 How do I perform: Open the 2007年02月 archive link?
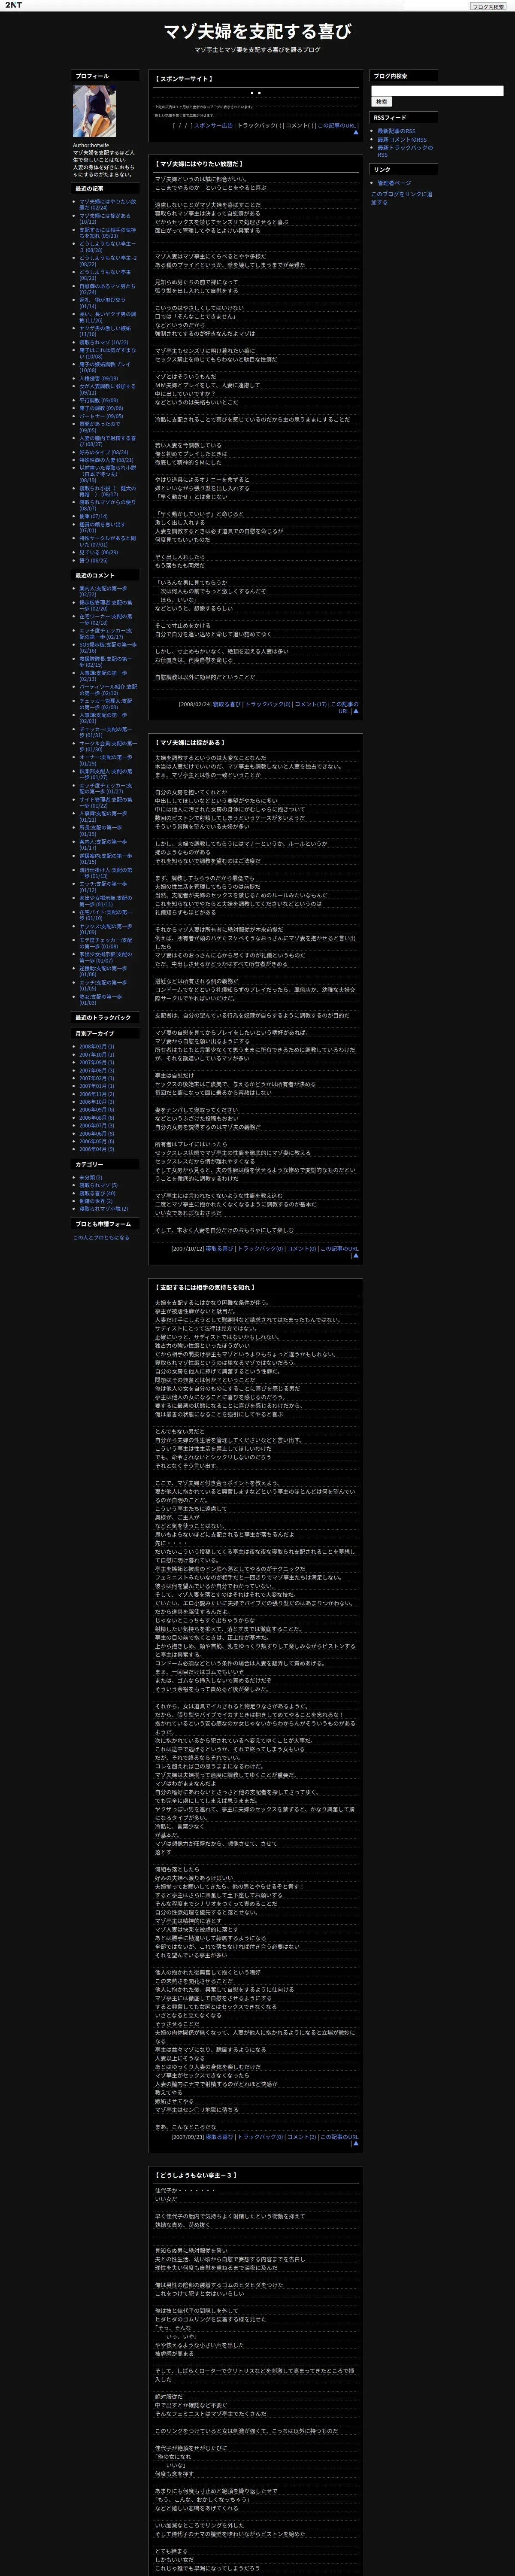click(97, 1078)
